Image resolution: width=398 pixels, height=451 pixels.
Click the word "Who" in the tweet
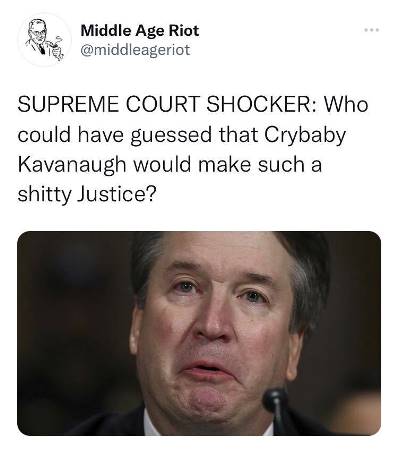[347, 104]
